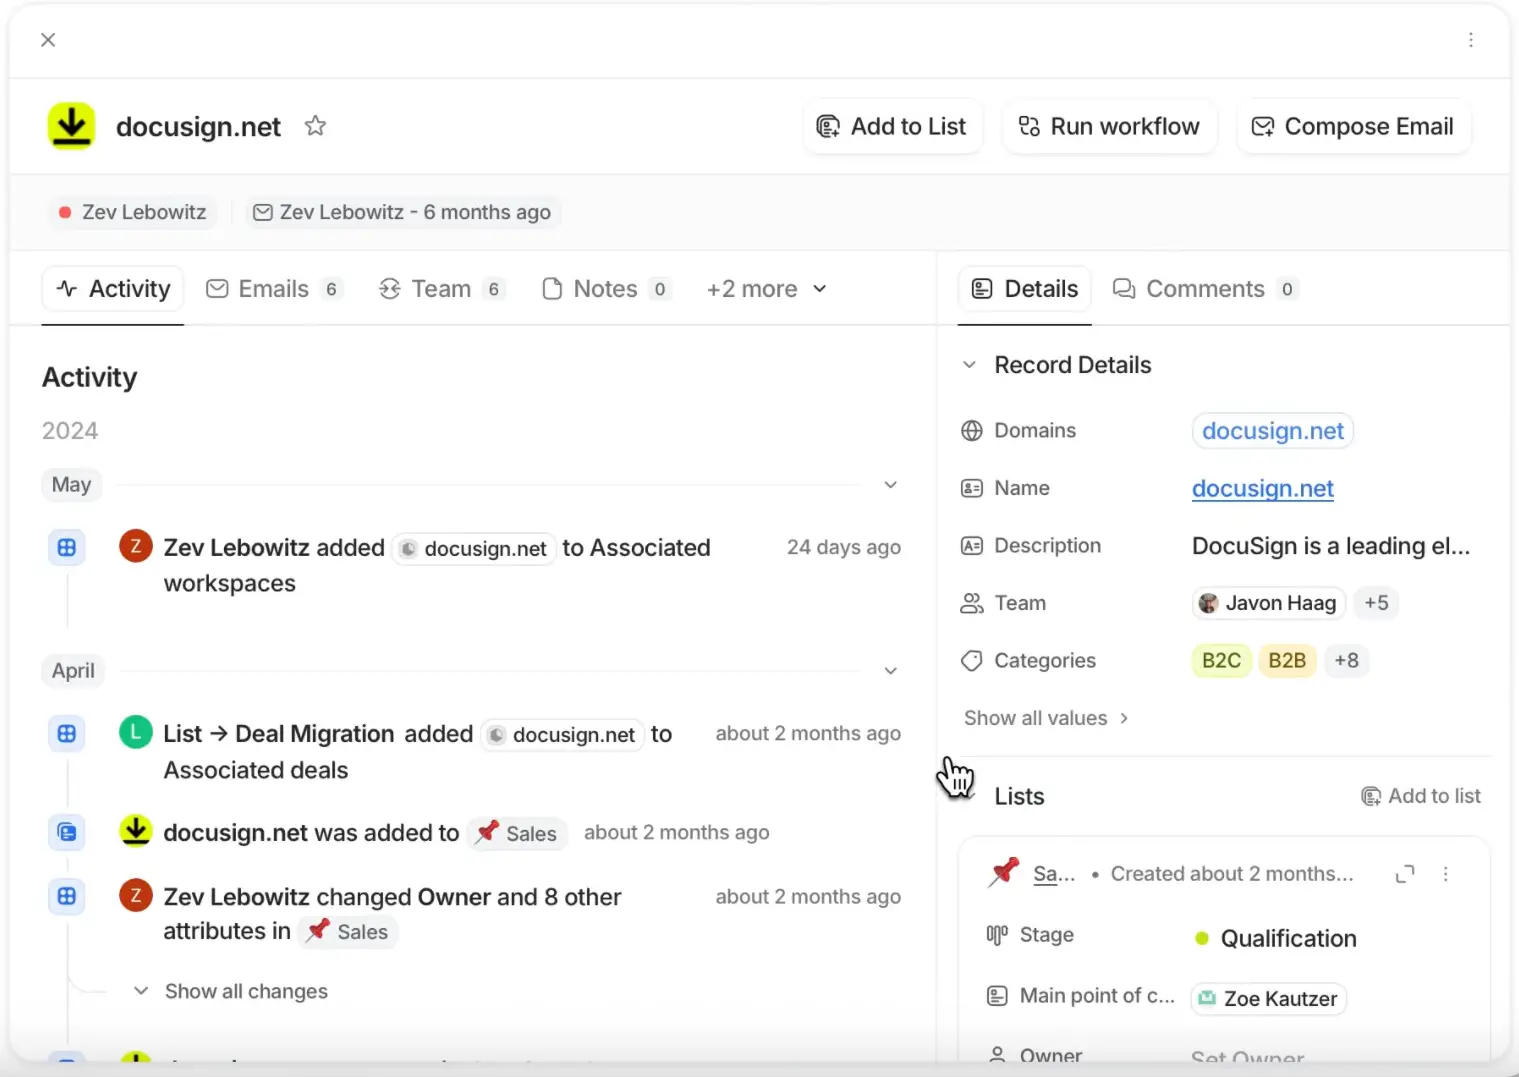This screenshot has width=1519, height=1077.
Task: Click the star favorite icon next to docusign.net
Action: (x=315, y=126)
